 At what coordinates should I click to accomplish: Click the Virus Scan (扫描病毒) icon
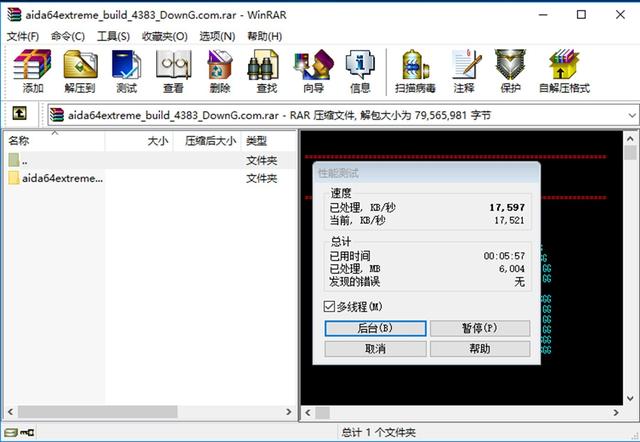click(415, 64)
